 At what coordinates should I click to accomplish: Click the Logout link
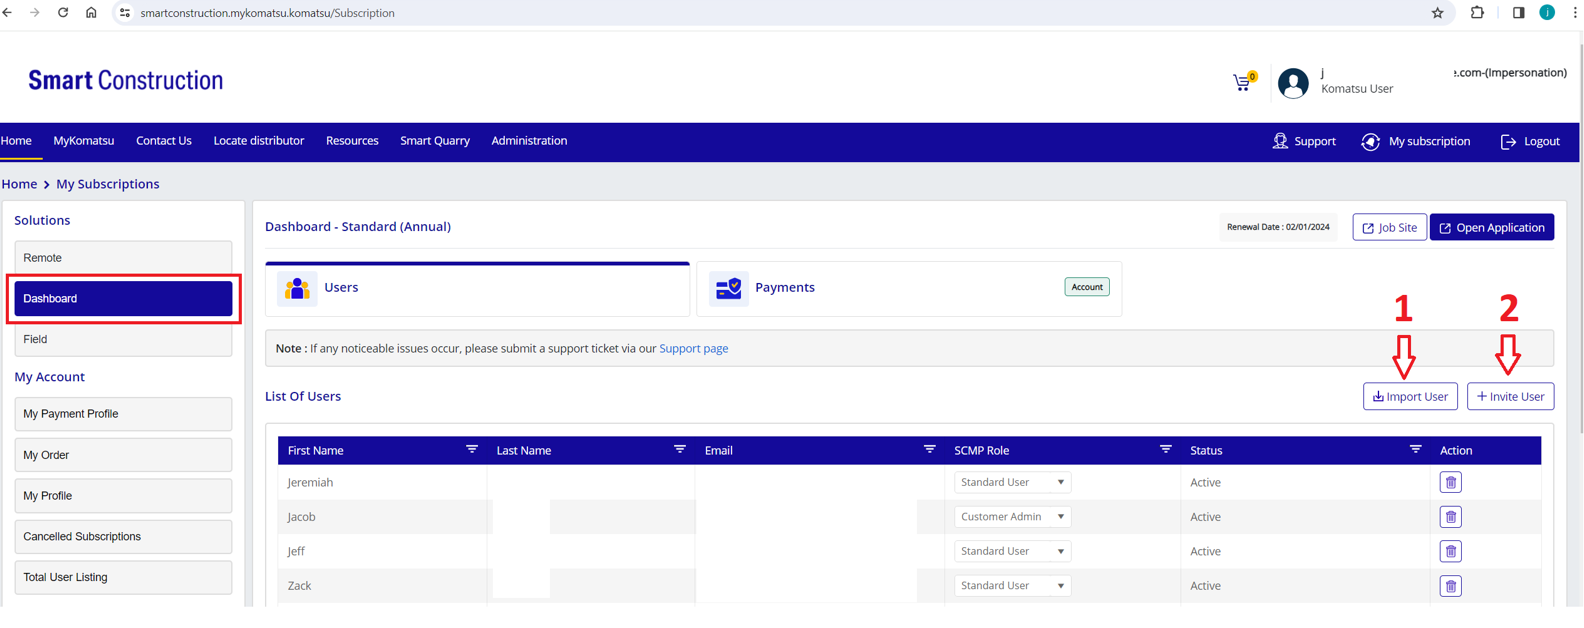pos(1530,142)
